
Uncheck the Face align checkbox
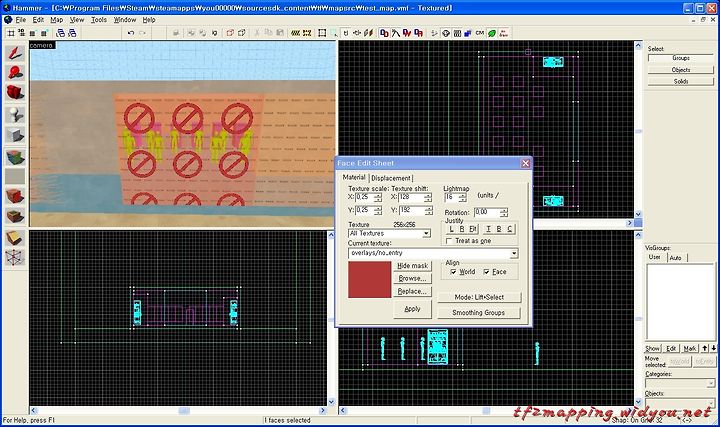click(487, 272)
